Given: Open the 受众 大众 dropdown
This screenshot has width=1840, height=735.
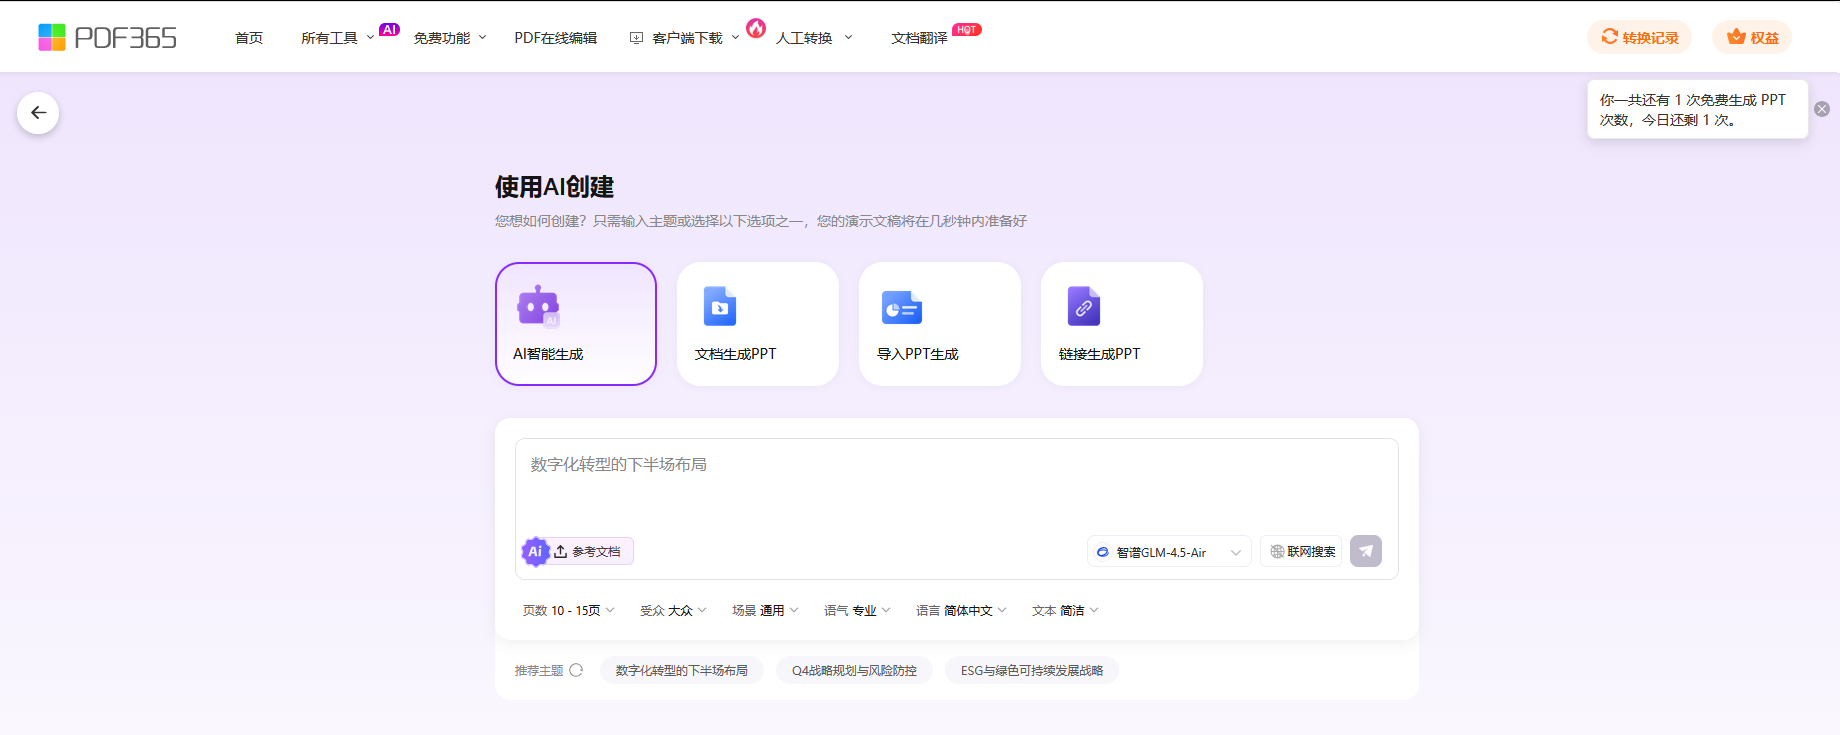Looking at the screenshot, I should click(x=673, y=610).
